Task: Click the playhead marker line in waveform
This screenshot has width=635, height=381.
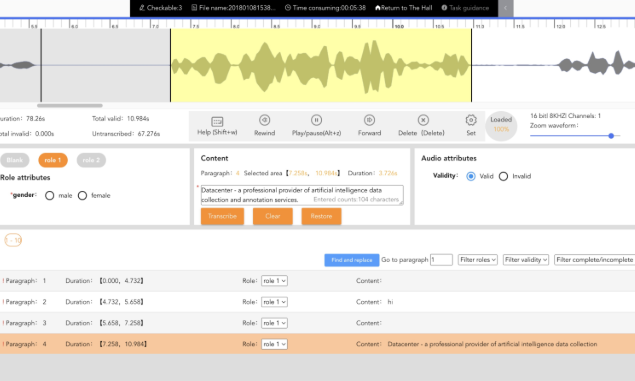Action: pyautogui.click(x=41, y=65)
